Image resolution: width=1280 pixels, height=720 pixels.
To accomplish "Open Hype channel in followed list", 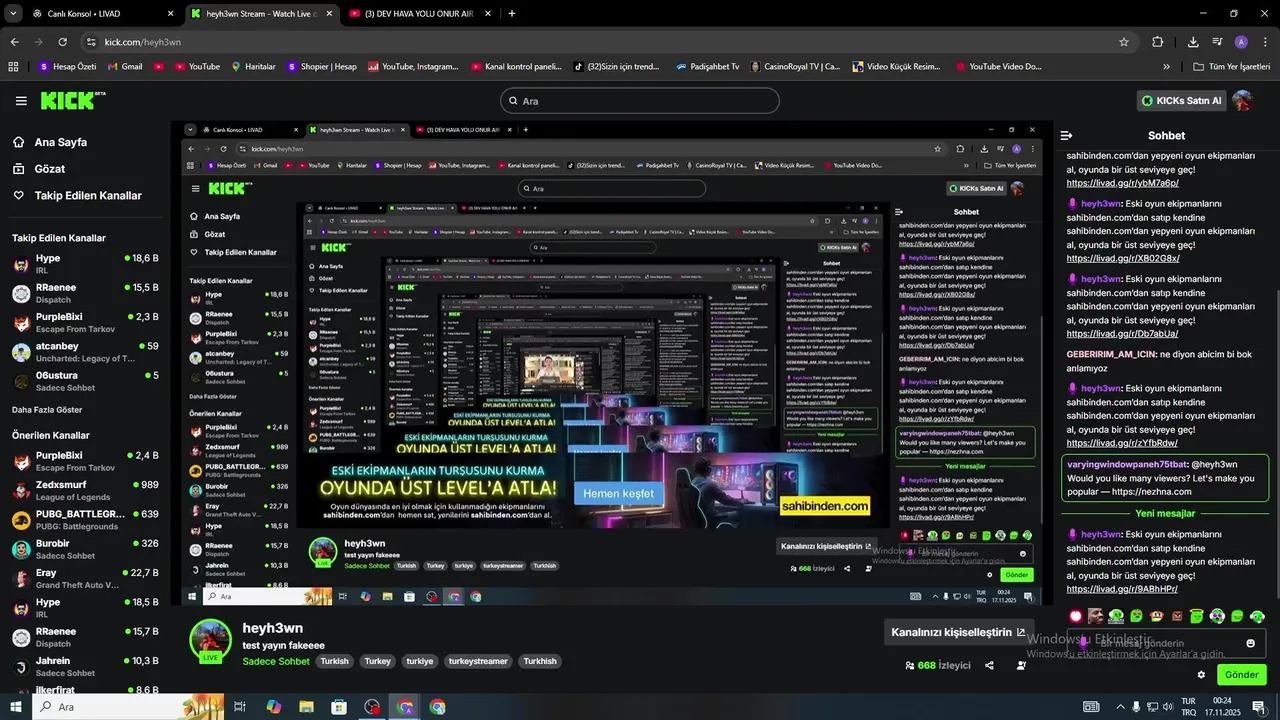I will pos(85,264).
